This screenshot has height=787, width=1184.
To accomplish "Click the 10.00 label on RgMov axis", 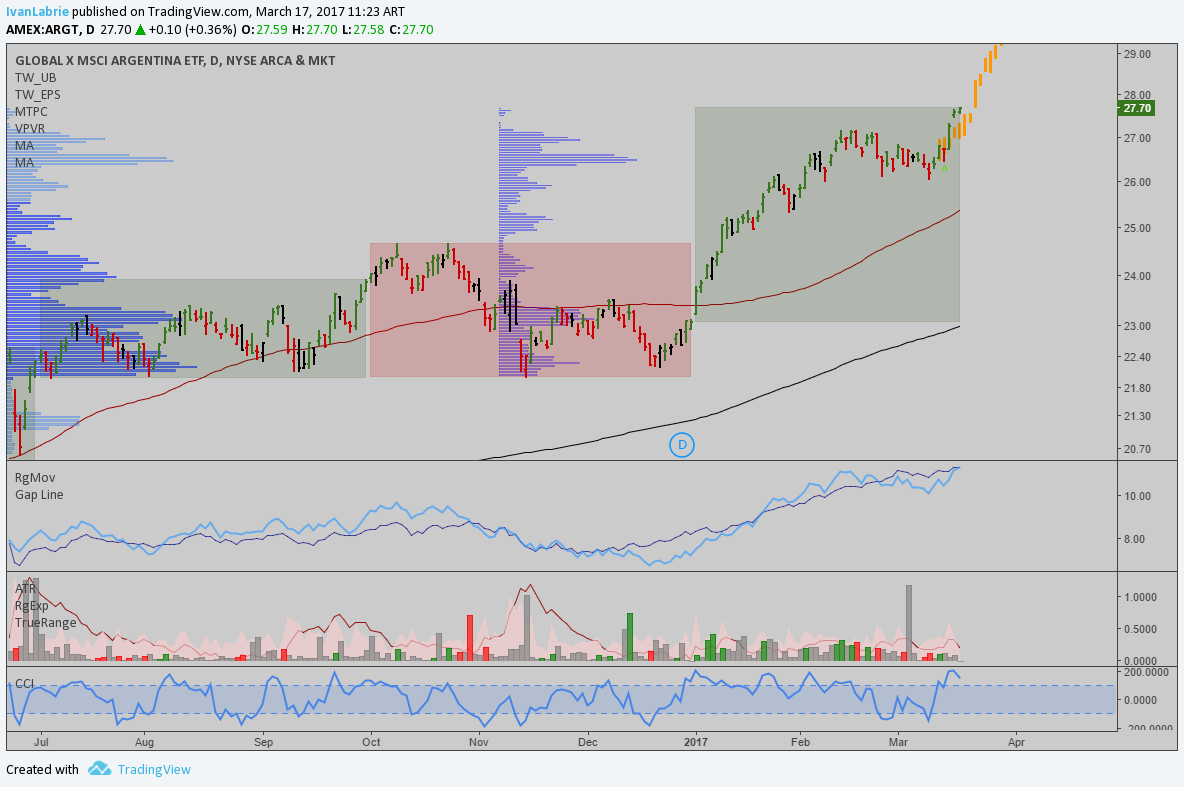I will [1137, 496].
